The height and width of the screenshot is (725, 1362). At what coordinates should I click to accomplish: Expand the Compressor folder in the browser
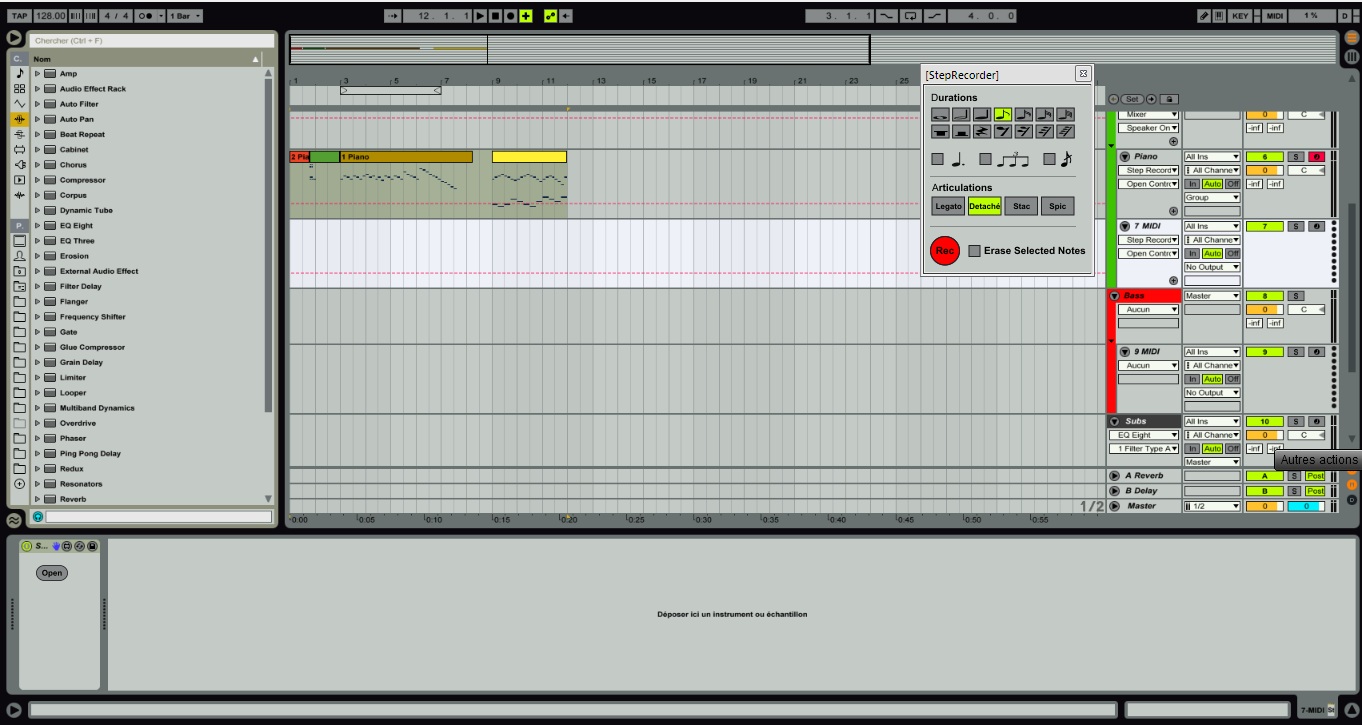pyautogui.click(x=38, y=180)
